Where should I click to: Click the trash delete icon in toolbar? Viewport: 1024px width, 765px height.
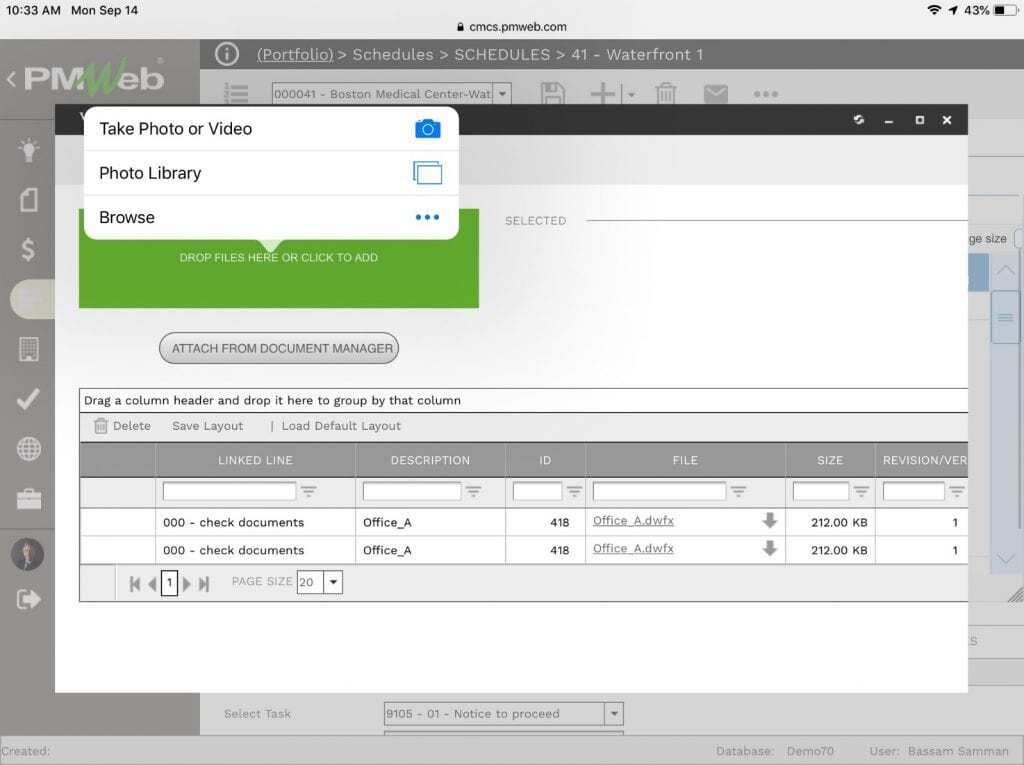(666, 94)
